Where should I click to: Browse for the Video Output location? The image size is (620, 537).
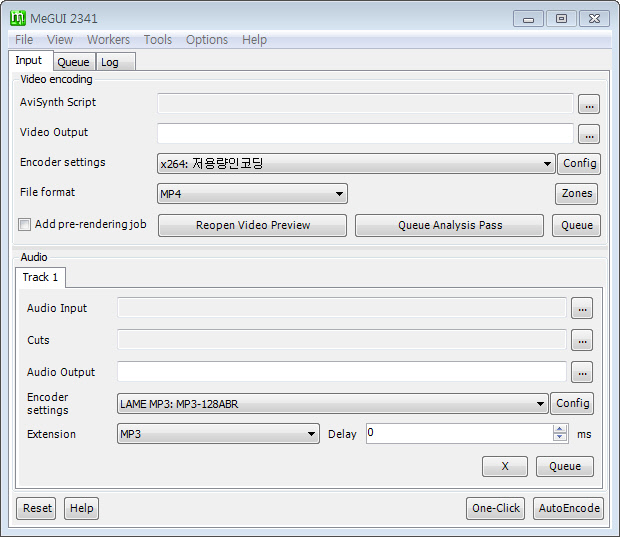[589, 134]
